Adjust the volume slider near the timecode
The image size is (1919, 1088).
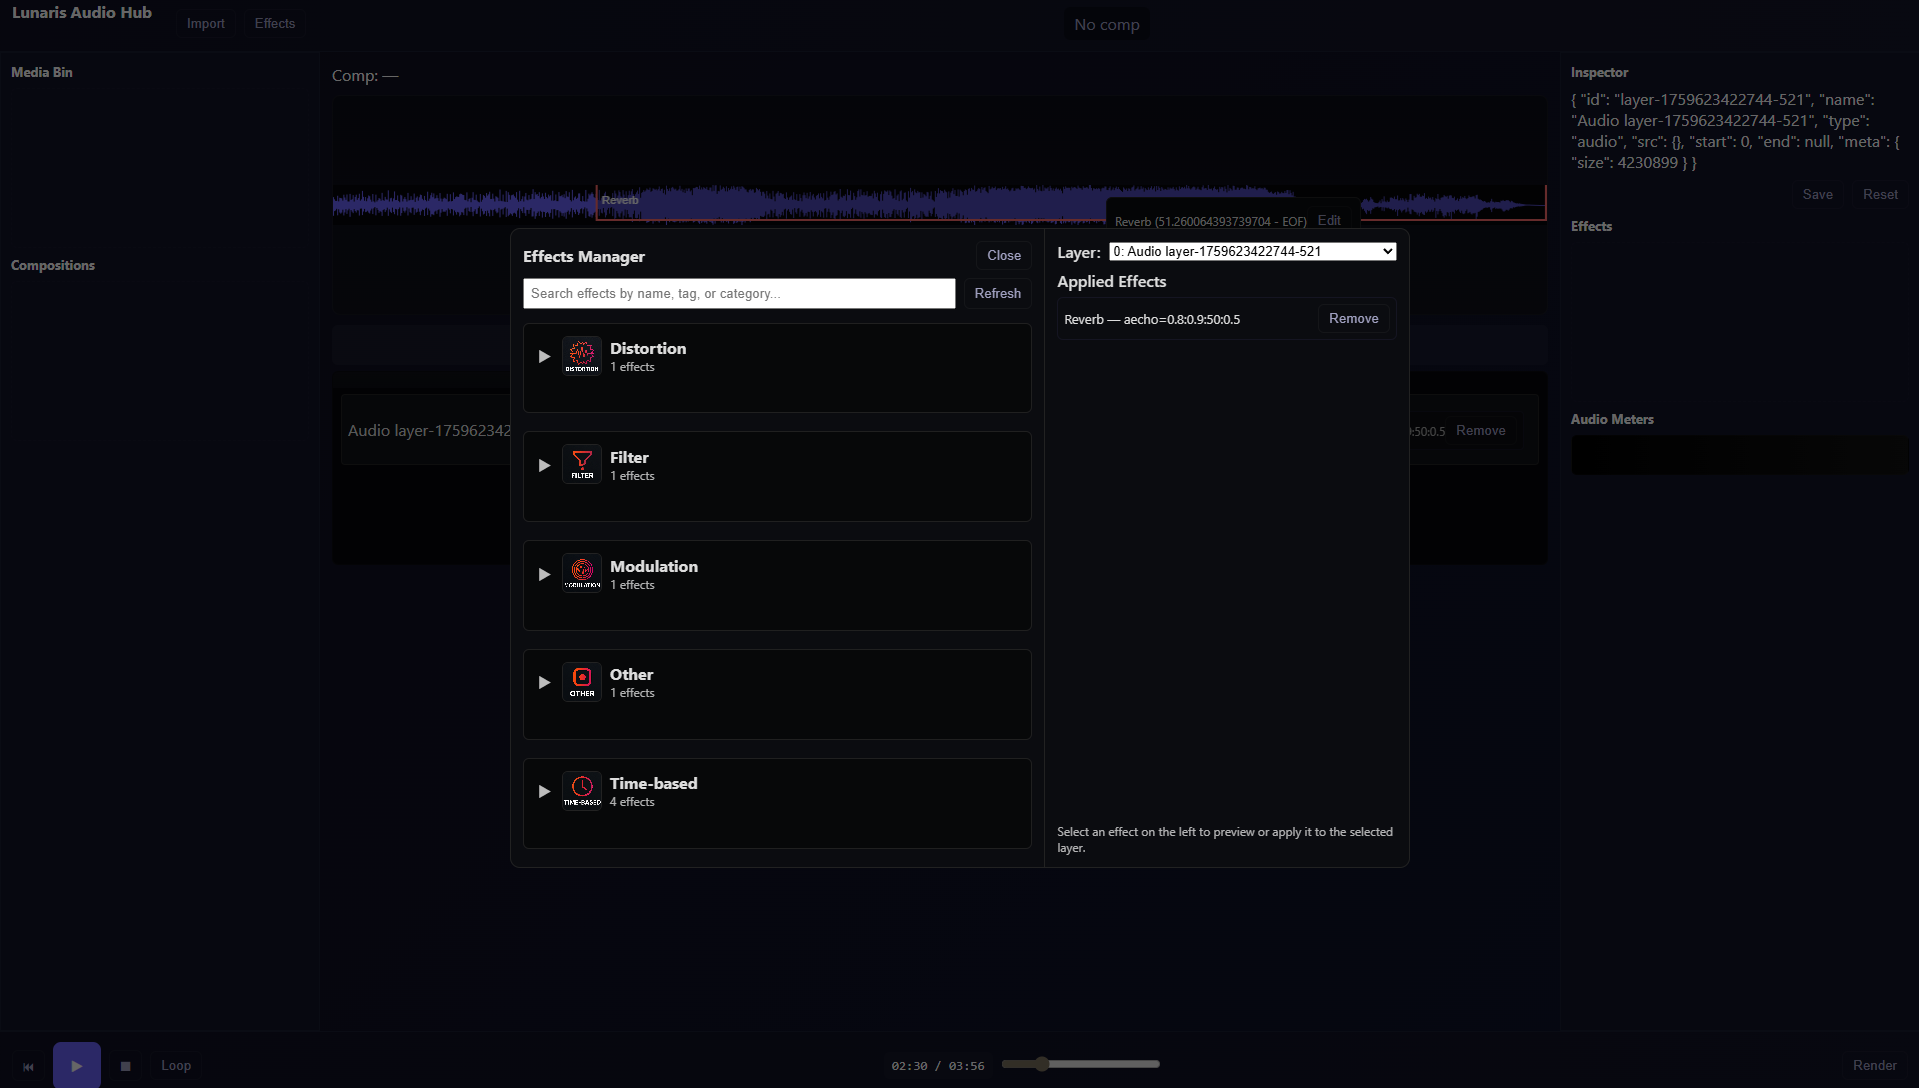click(x=1043, y=1064)
